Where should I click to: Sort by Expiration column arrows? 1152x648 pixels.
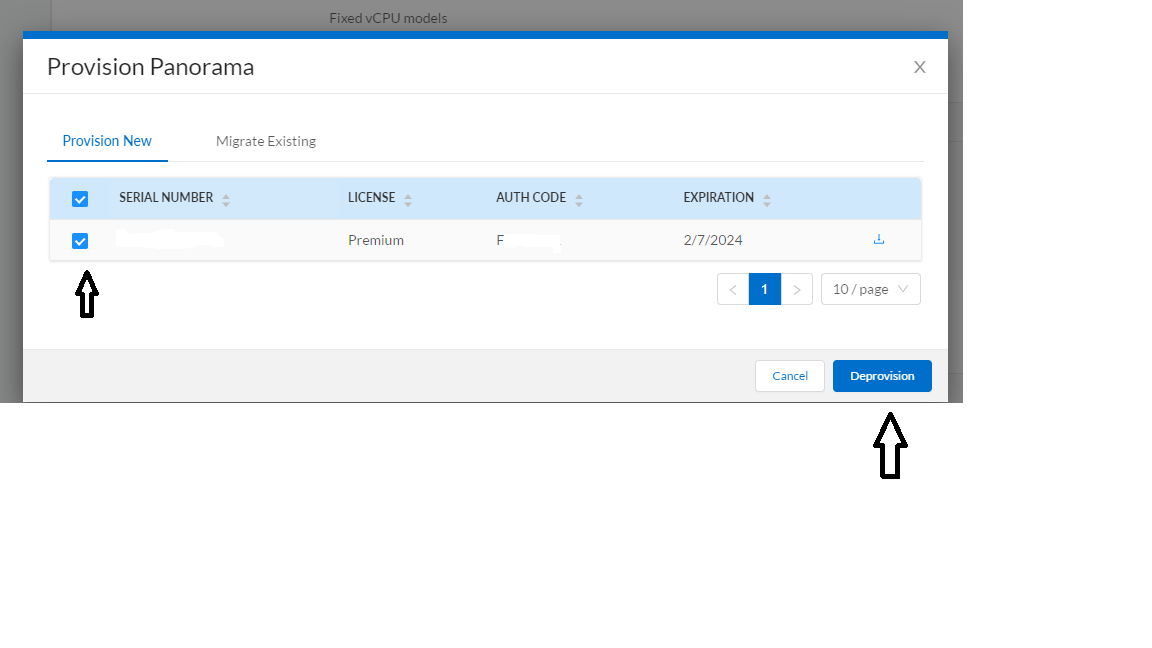pyautogui.click(x=767, y=201)
